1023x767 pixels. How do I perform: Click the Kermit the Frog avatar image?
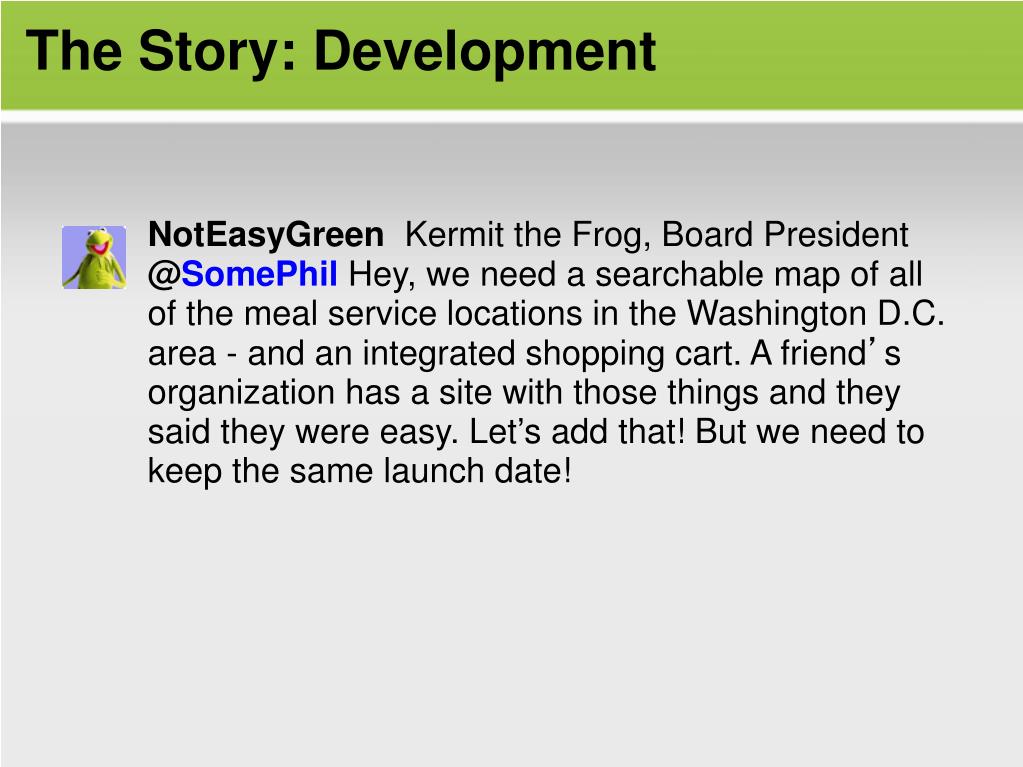[x=94, y=257]
